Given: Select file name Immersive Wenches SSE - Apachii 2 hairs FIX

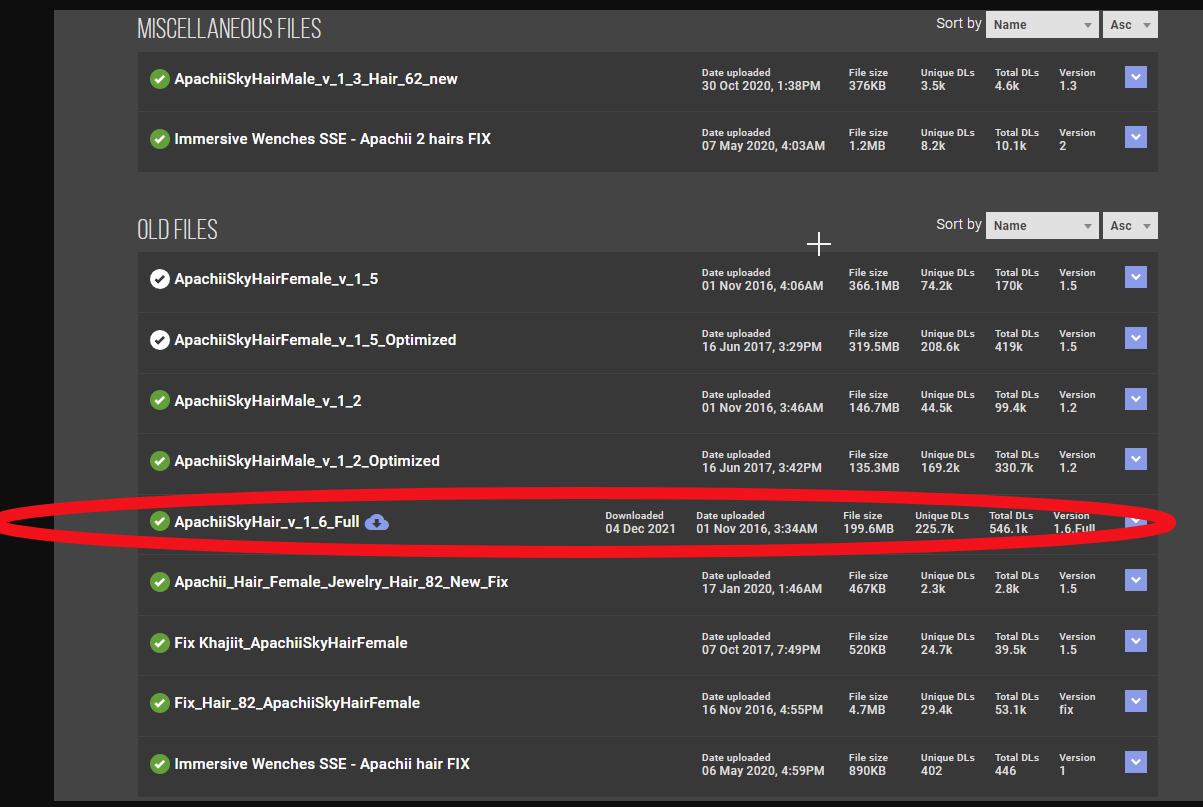Looking at the screenshot, I should coord(333,139).
